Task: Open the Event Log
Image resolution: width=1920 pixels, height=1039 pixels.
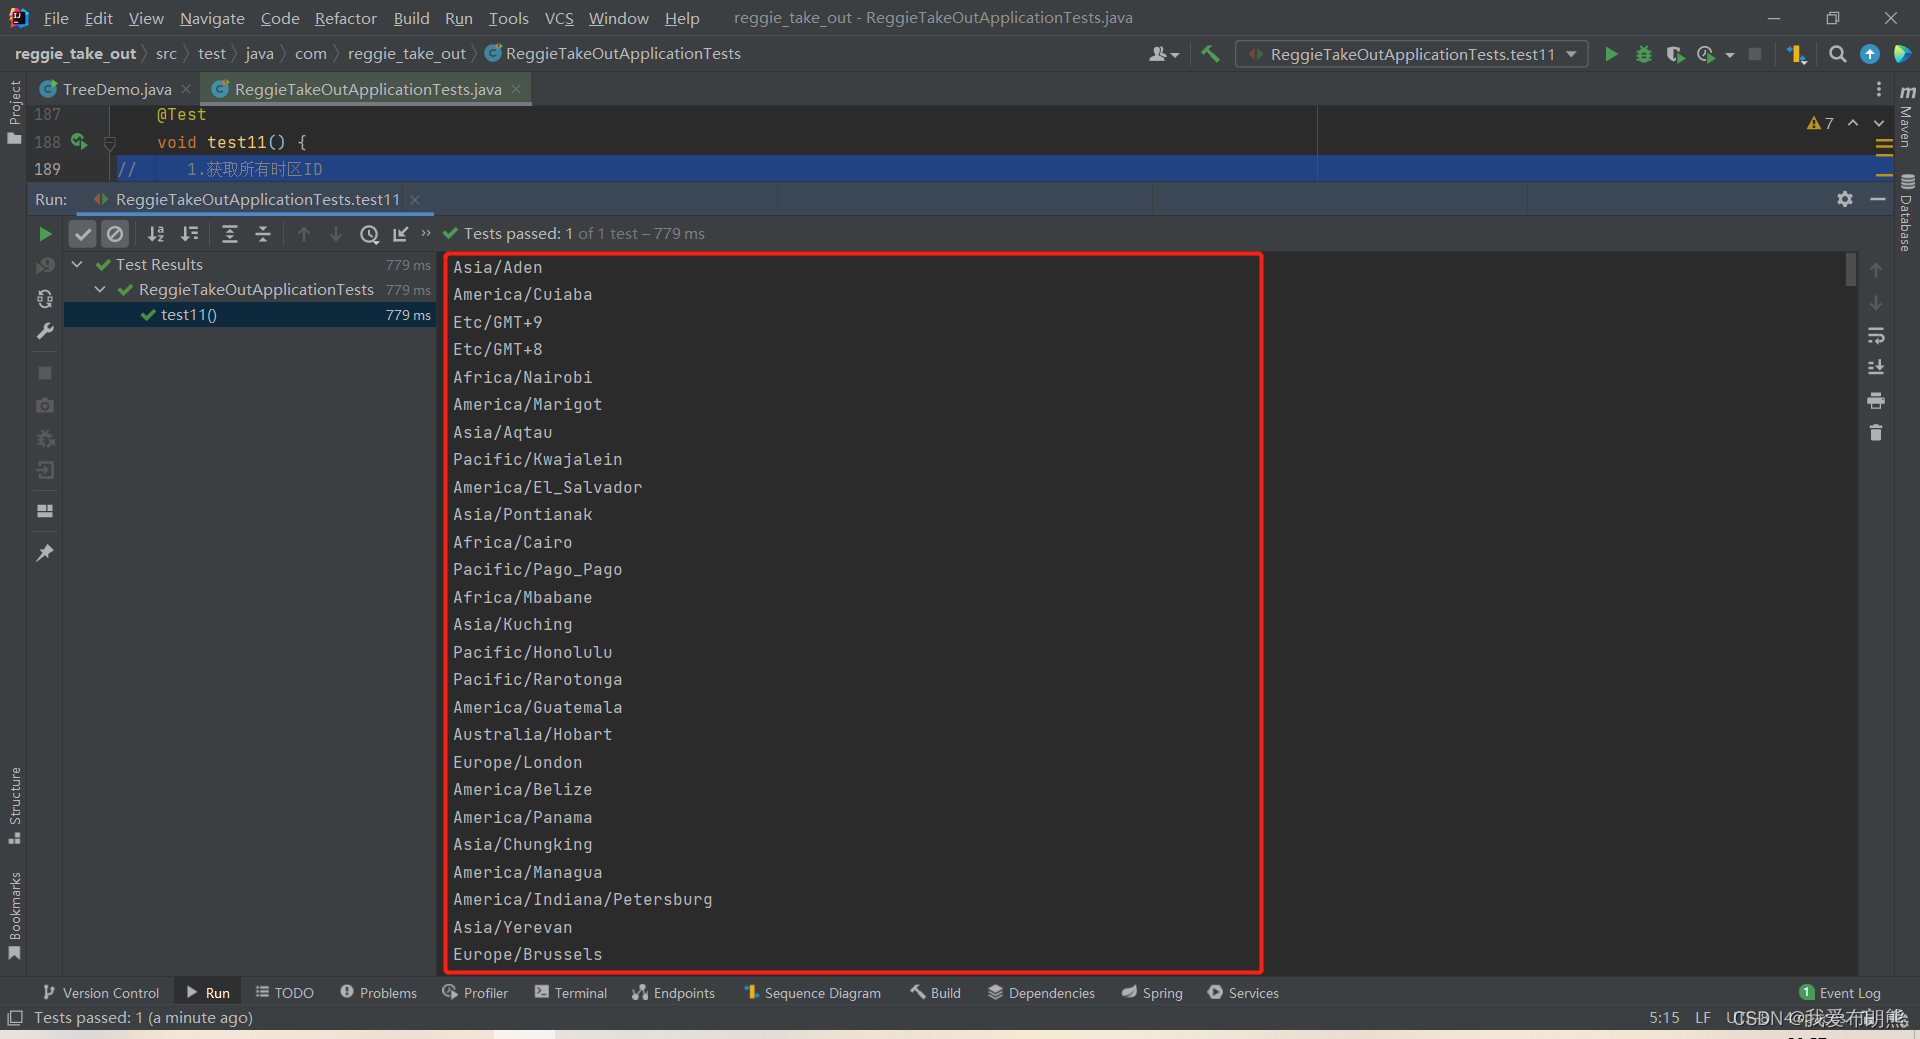Action: pyautogui.click(x=1840, y=993)
